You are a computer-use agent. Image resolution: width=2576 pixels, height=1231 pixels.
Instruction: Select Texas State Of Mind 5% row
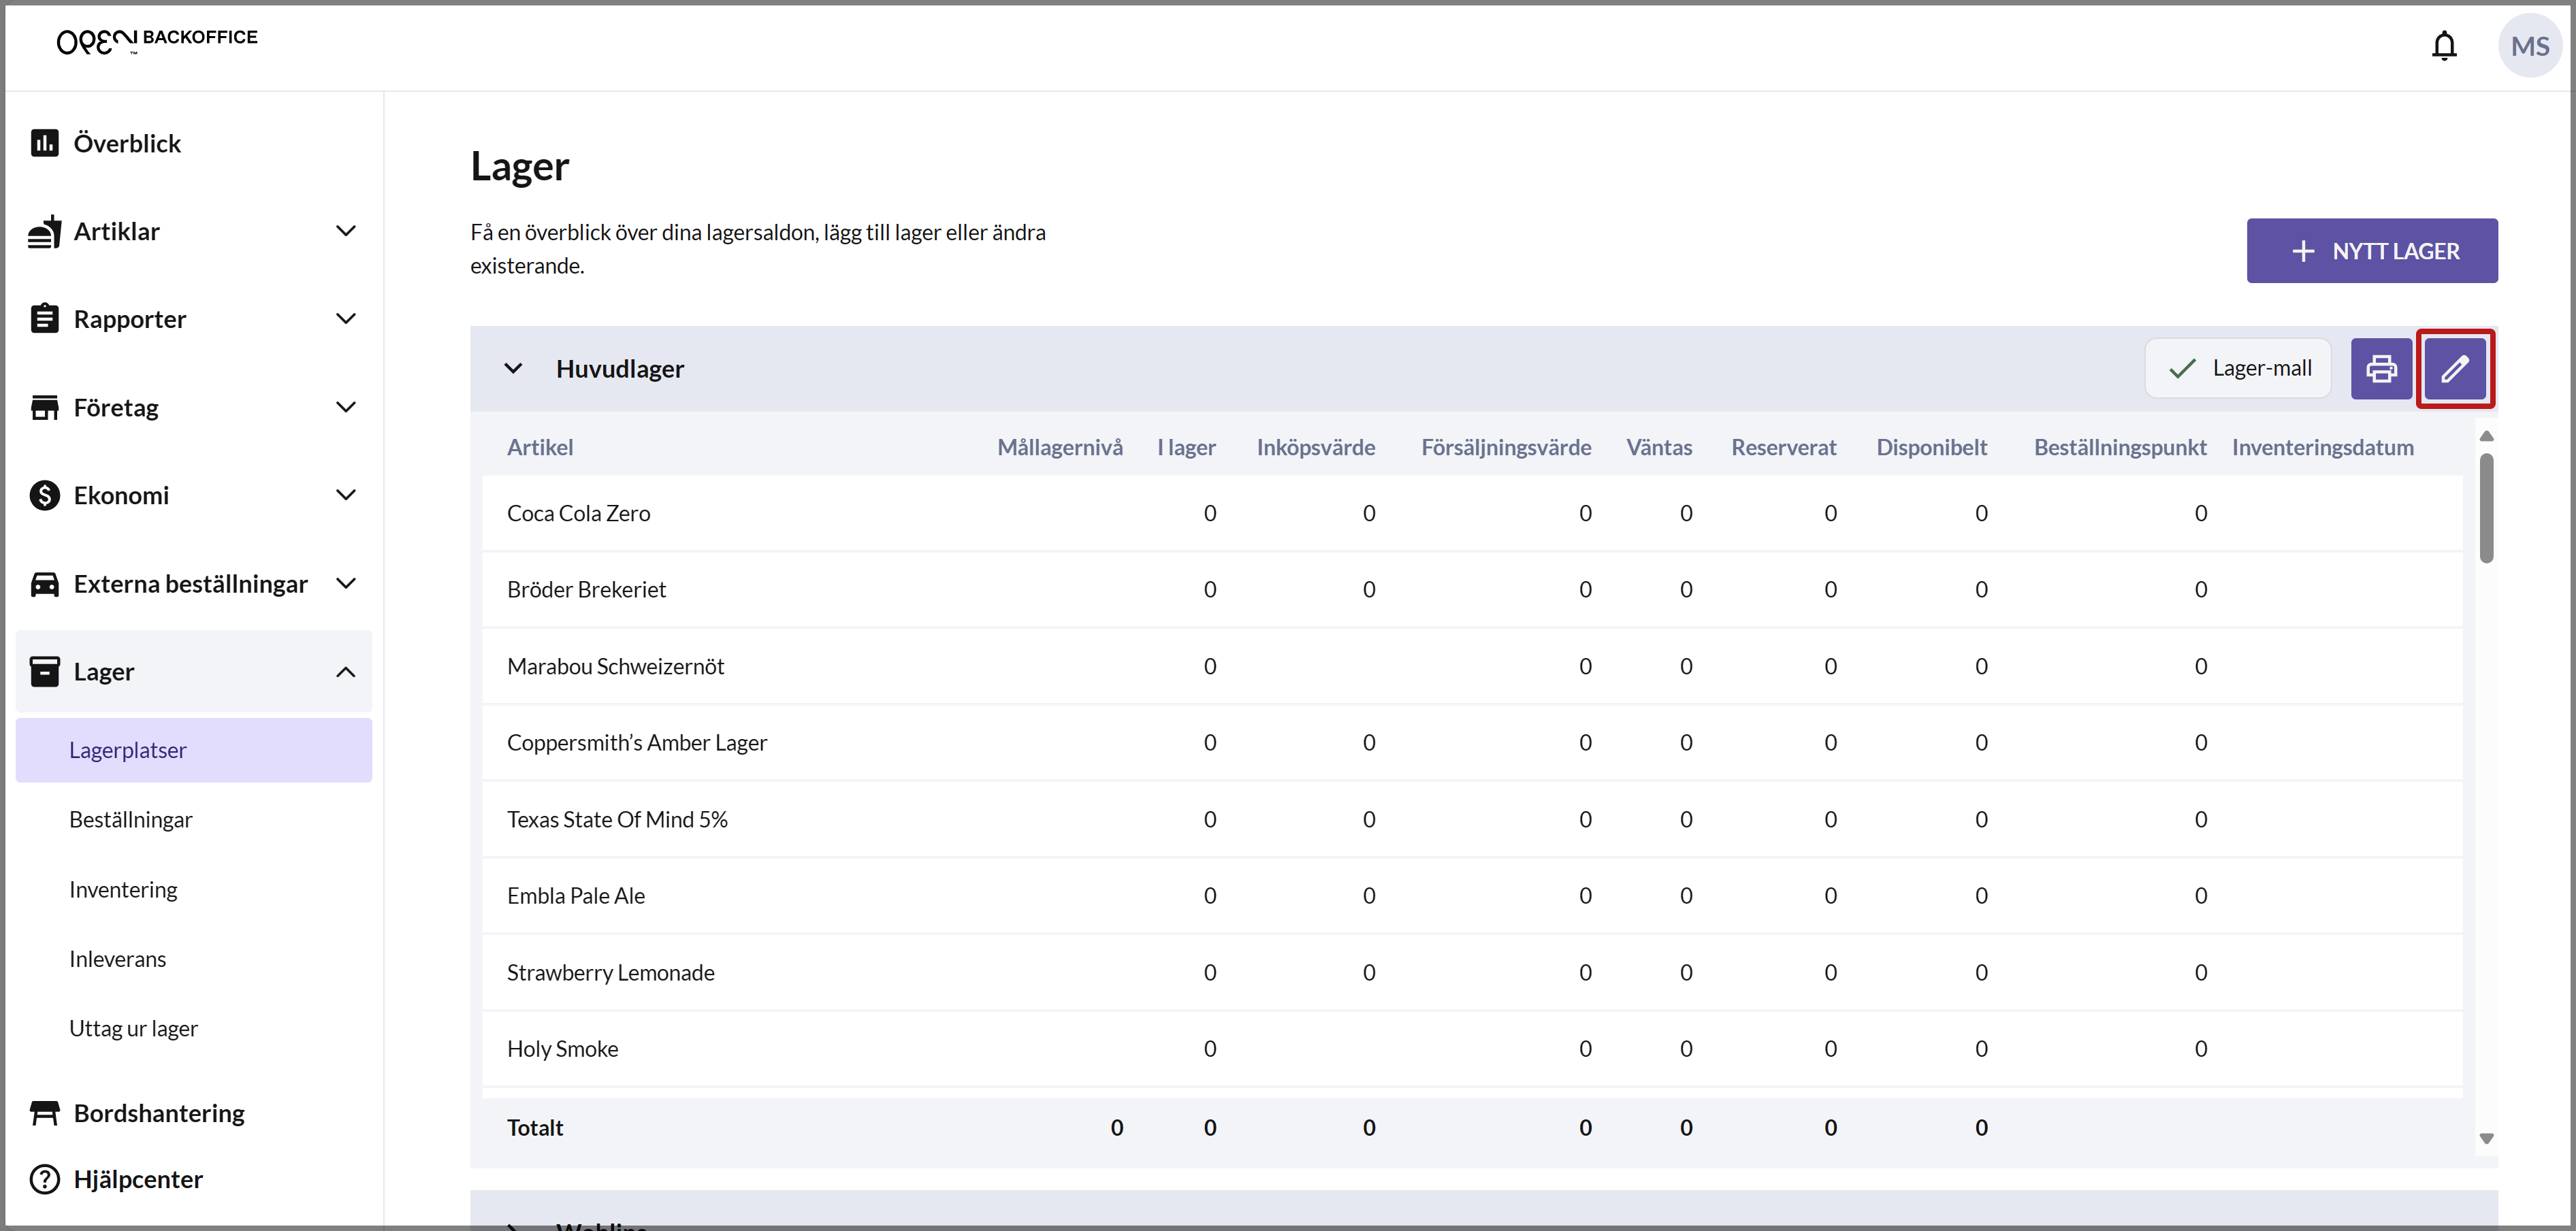[1472, 820]
